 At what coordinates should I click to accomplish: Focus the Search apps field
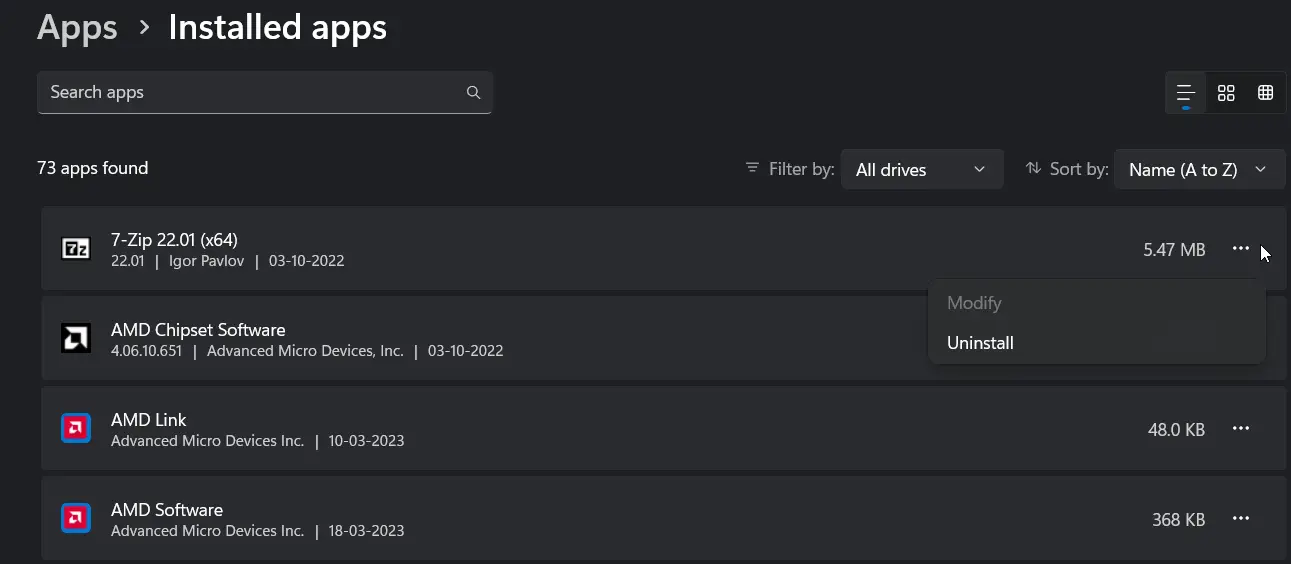[265, 92]
